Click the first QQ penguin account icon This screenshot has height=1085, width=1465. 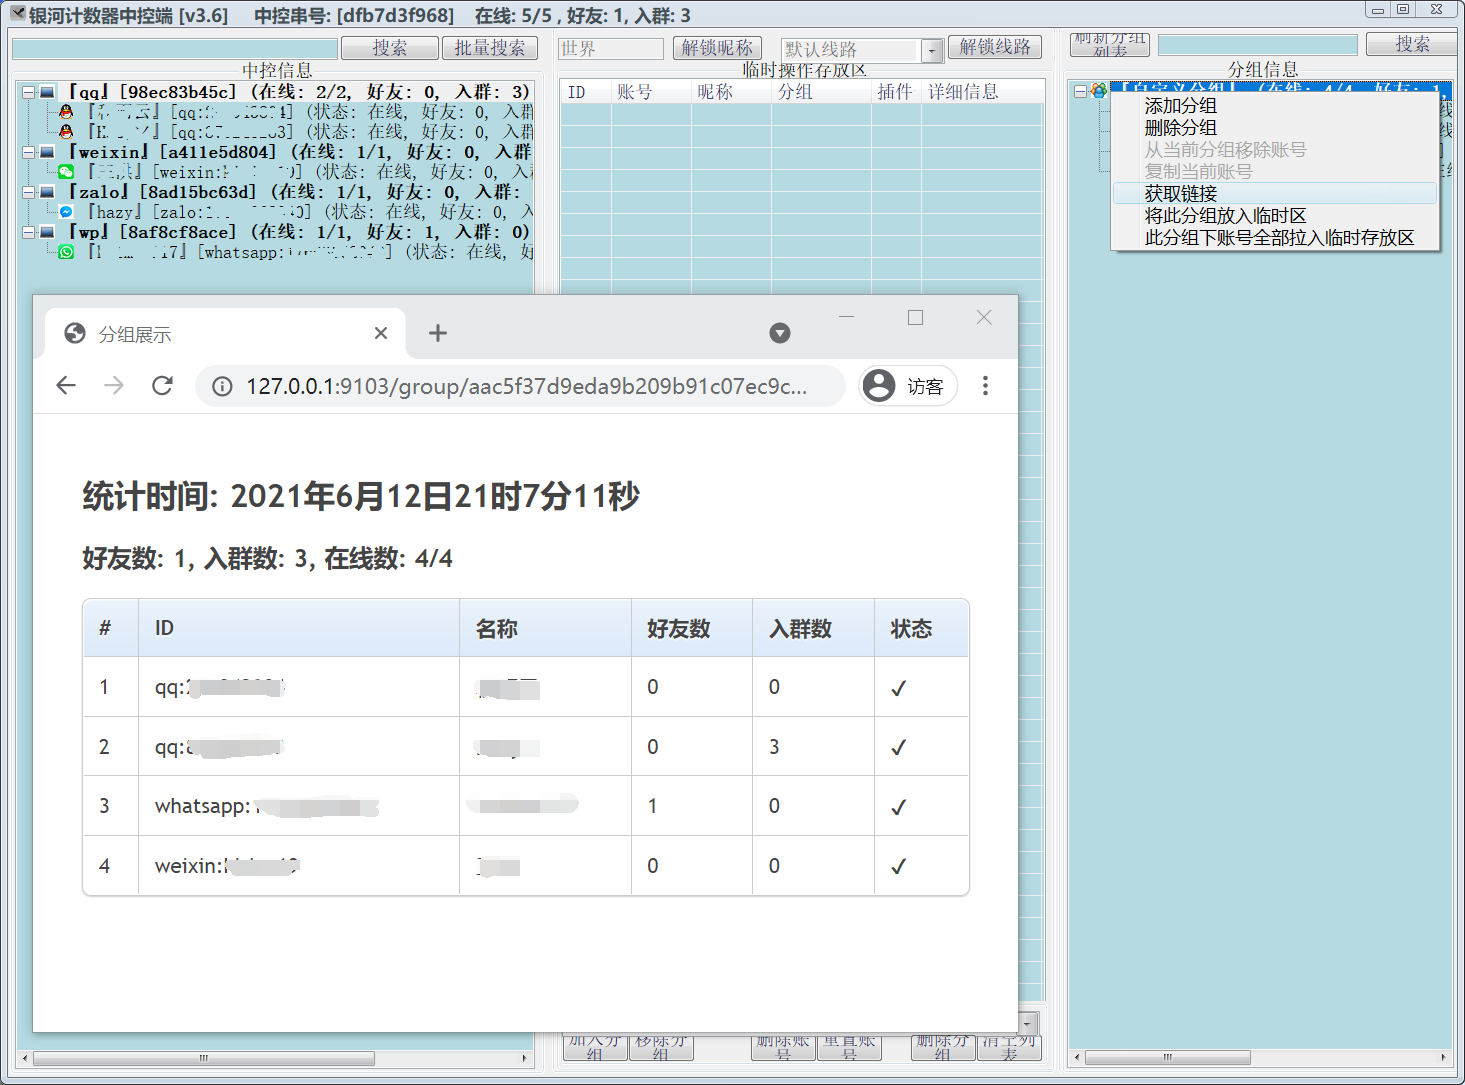pos(66,112)
